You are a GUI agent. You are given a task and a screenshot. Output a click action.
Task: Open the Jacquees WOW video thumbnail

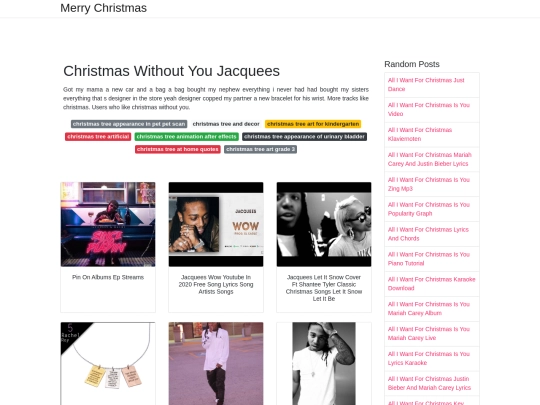pyautogui.click(x=216, y=224)
